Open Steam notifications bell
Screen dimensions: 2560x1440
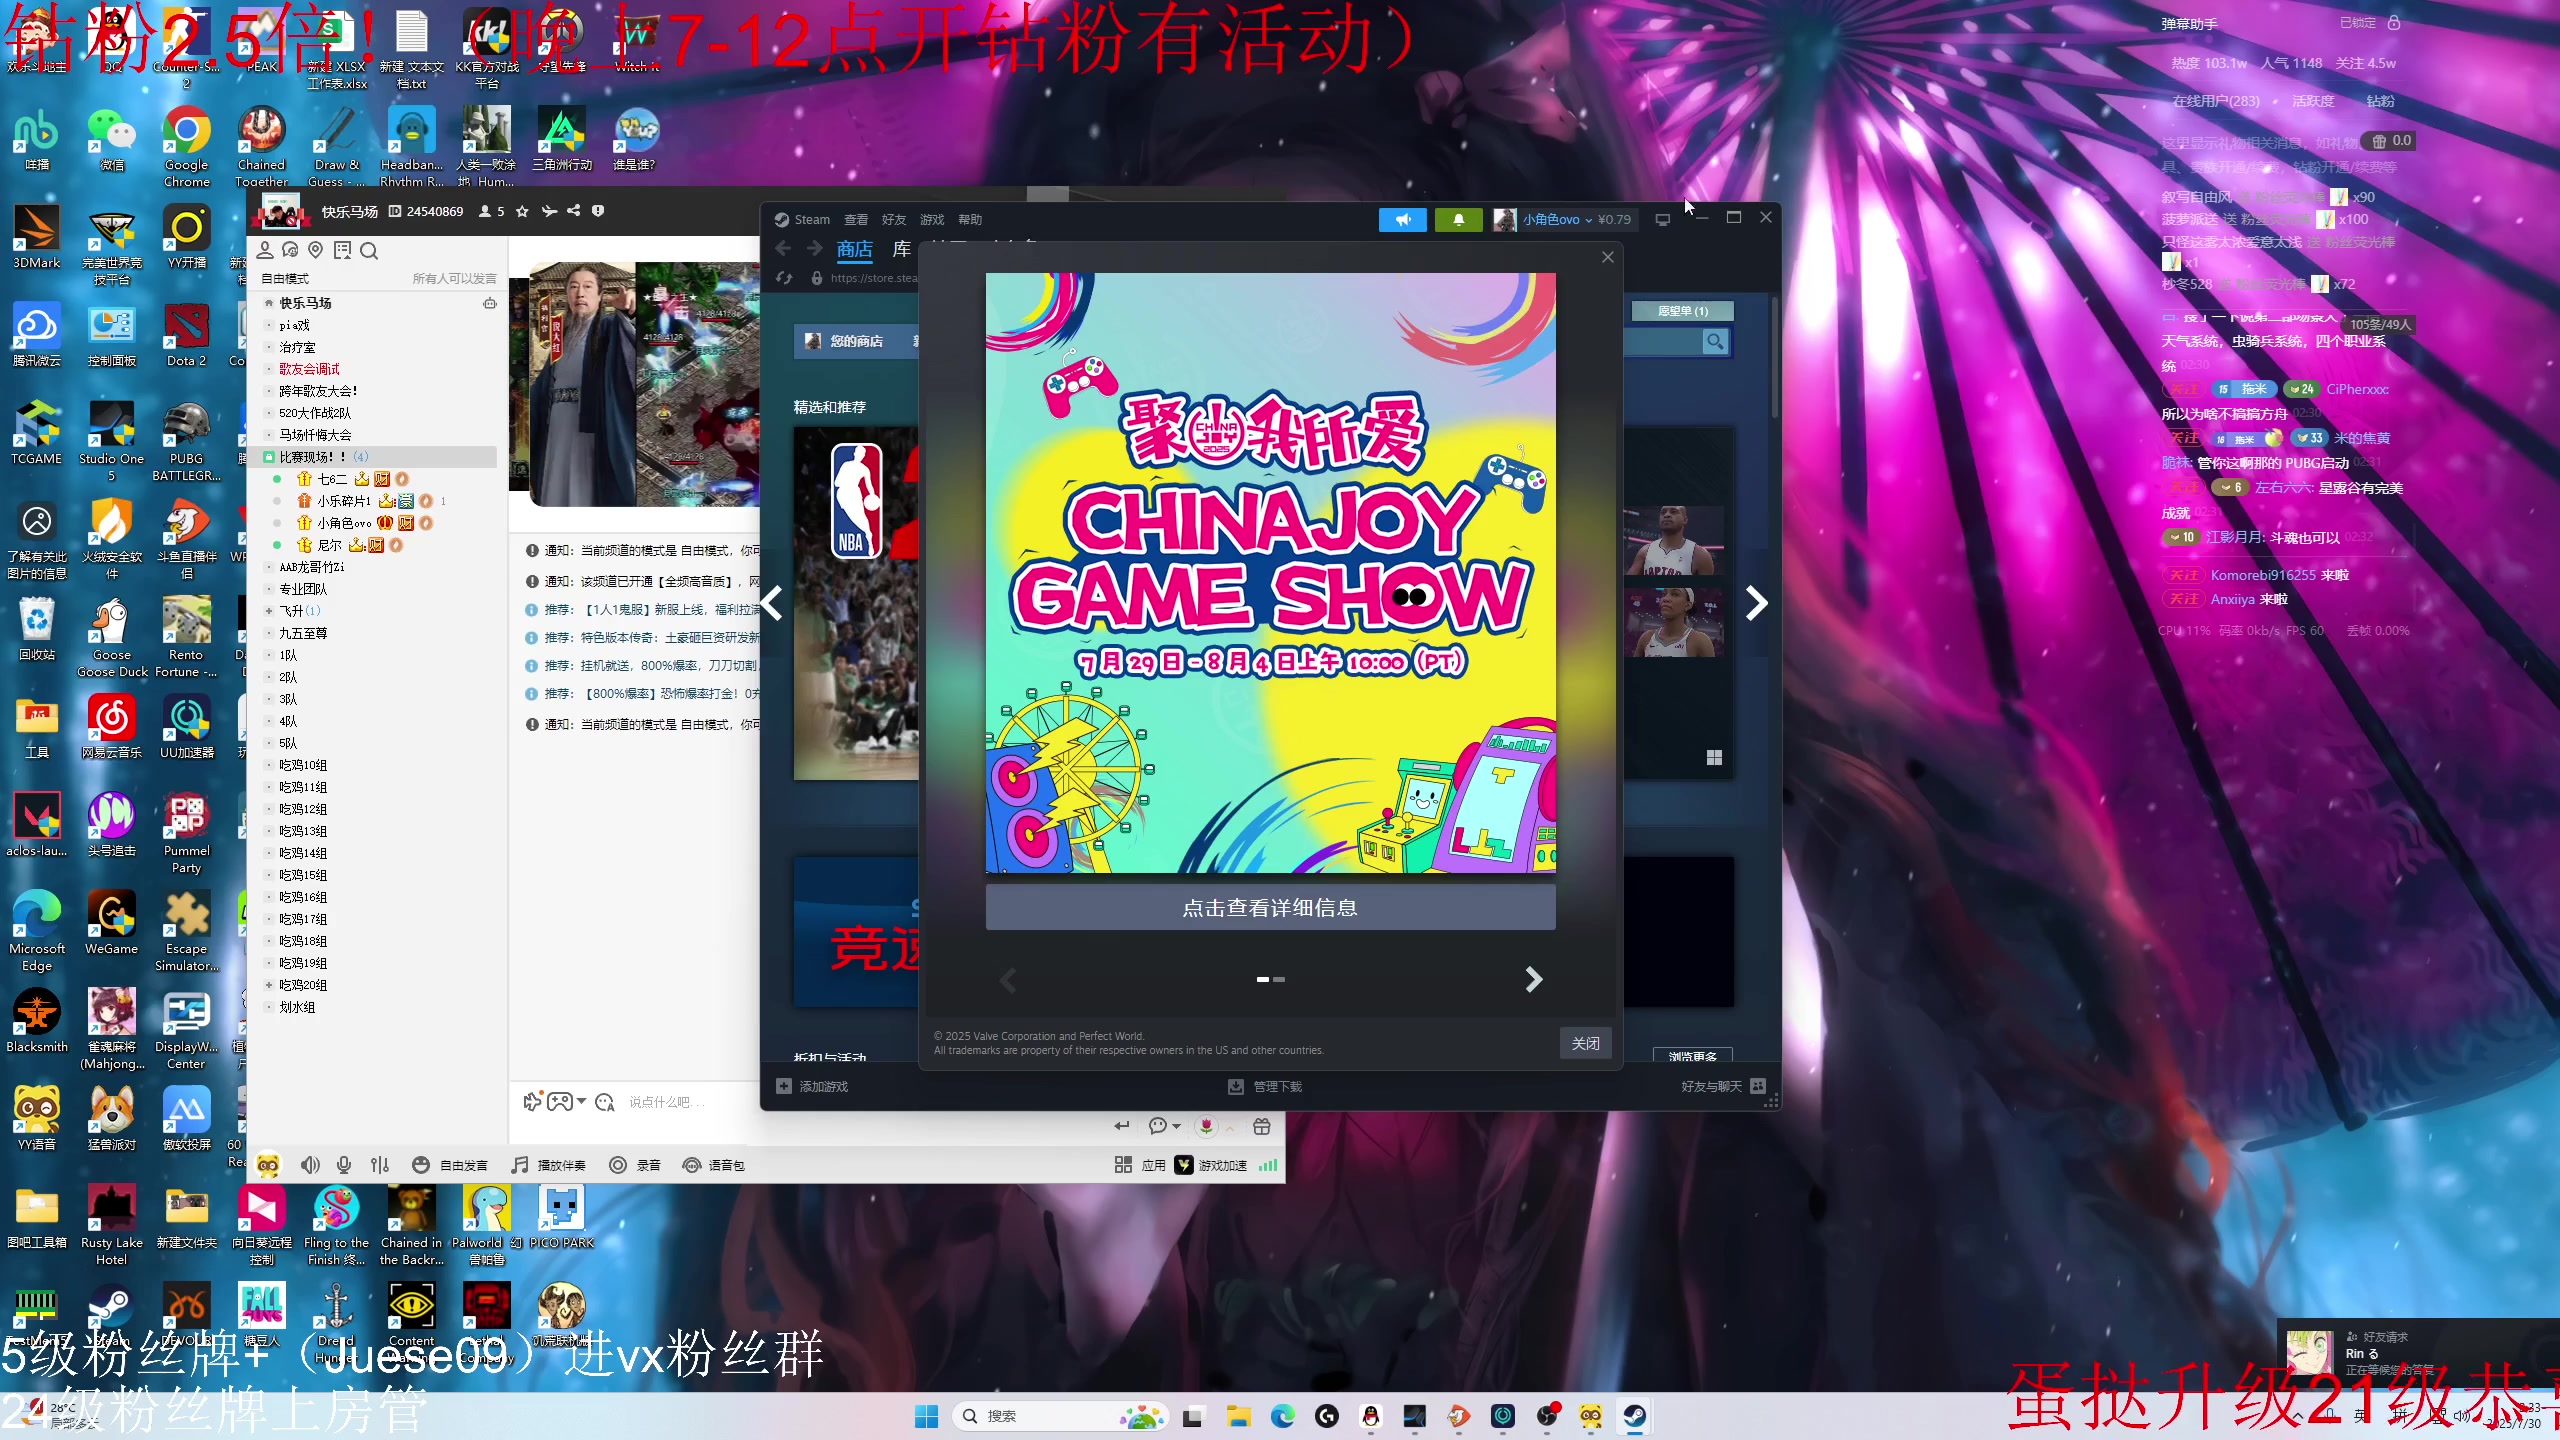[x=1459, y=220]
